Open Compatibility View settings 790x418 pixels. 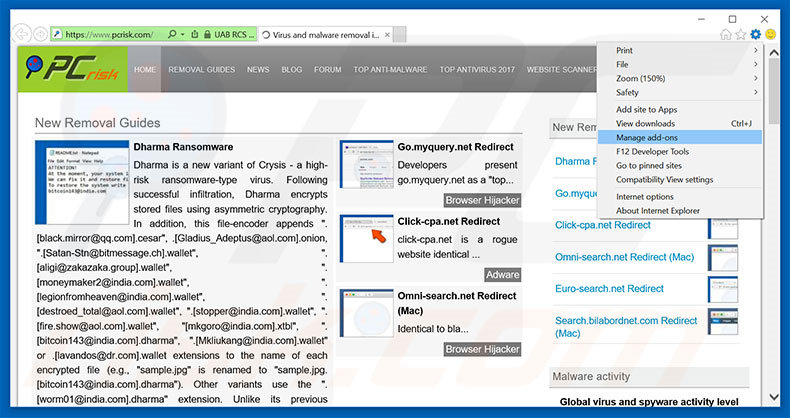680,180
